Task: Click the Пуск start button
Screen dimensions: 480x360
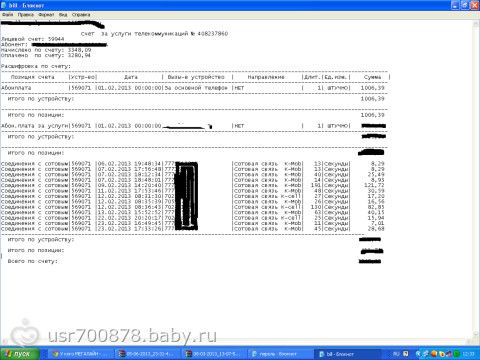Action: [20, 354]
